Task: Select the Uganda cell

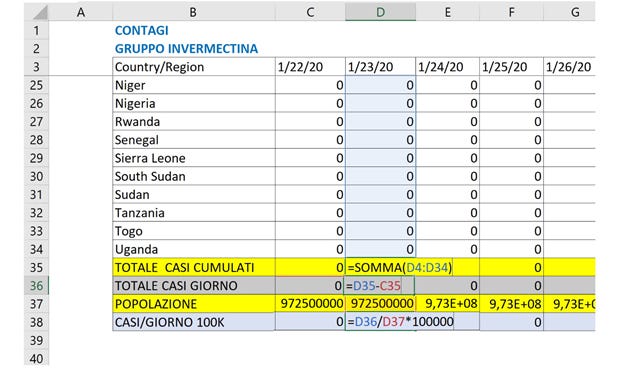Action: click(x=194, y=249)
